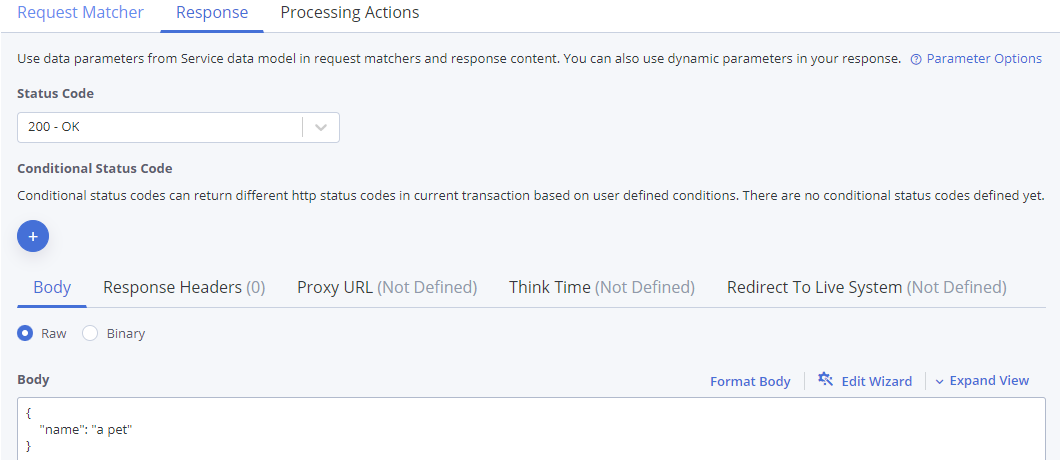Select the Body sub-tab

(x=52, y=288)
